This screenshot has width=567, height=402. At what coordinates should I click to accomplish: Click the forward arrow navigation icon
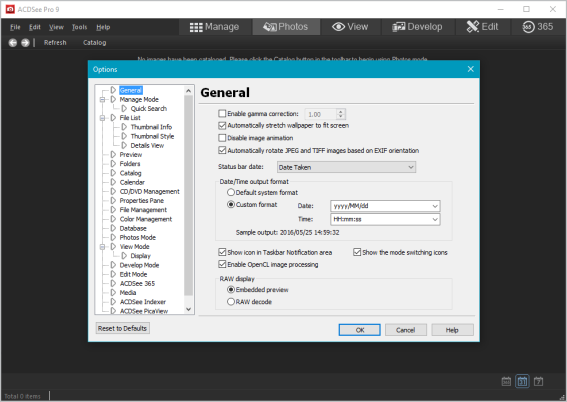[25, 43]
